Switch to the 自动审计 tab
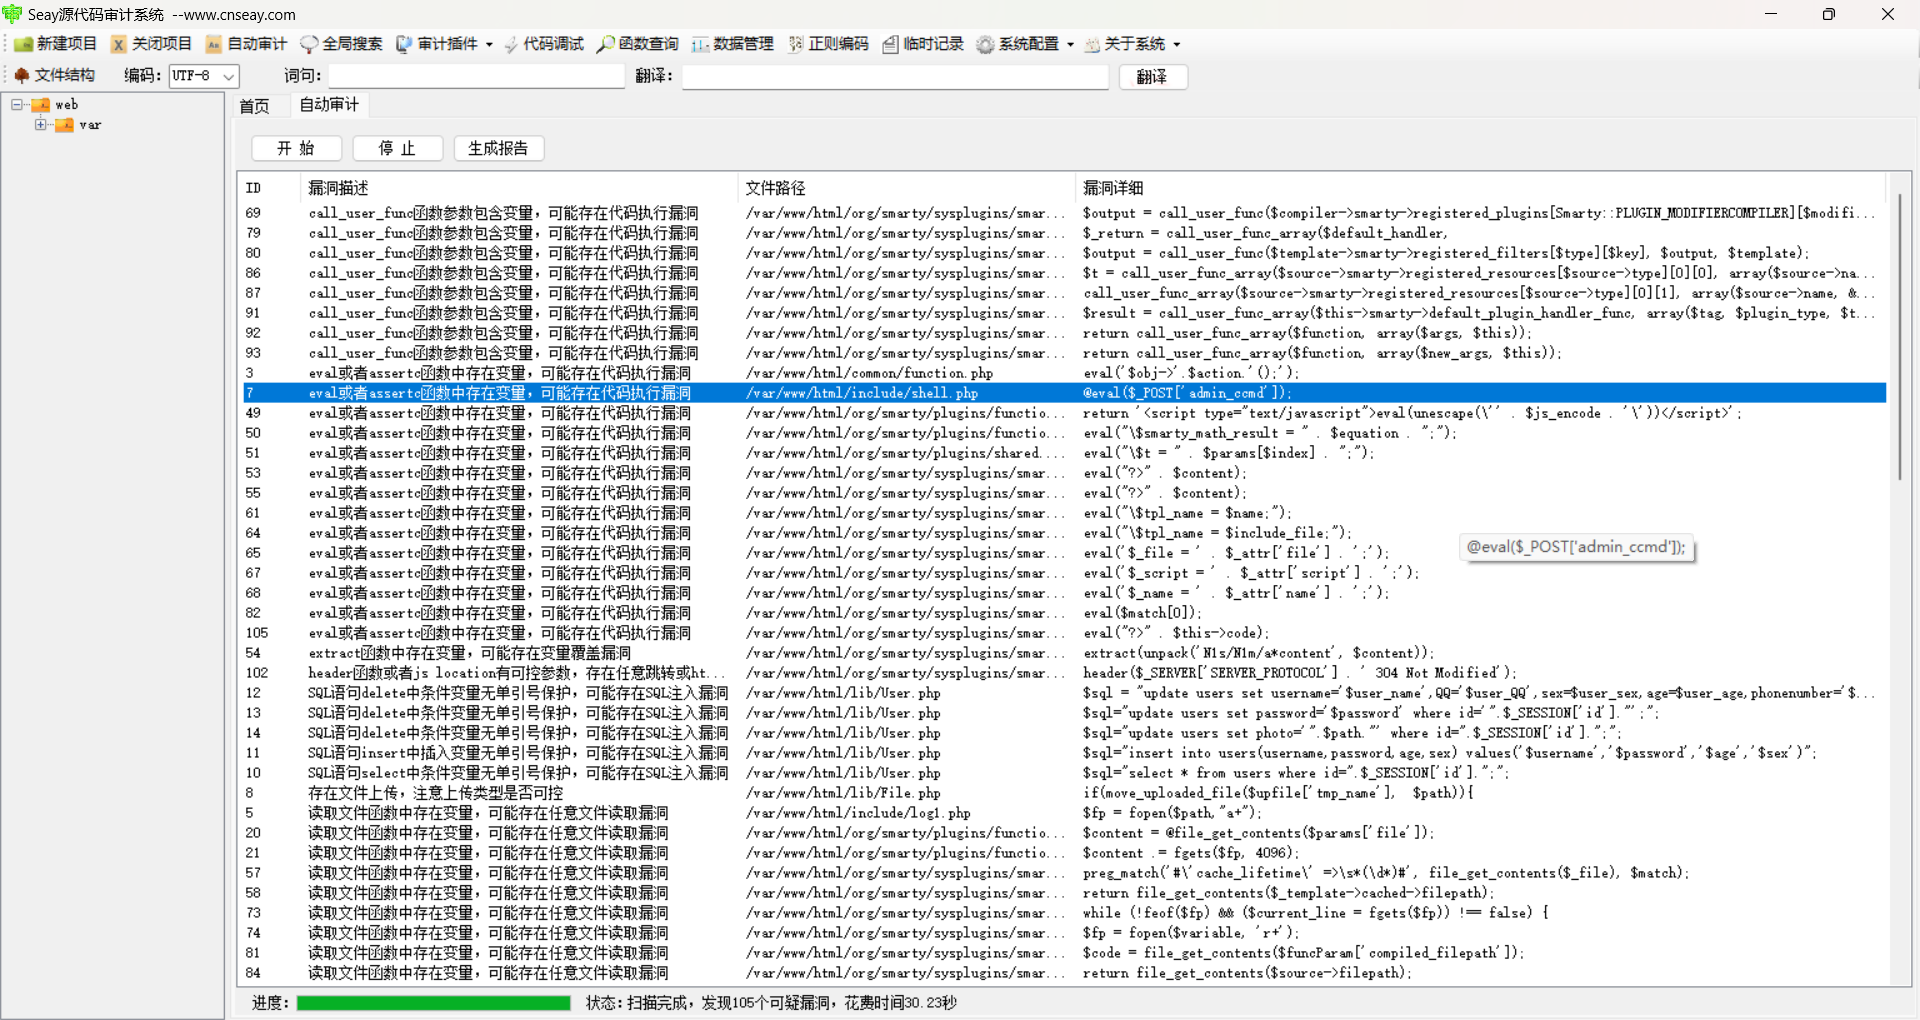 (x=329, y=105)
